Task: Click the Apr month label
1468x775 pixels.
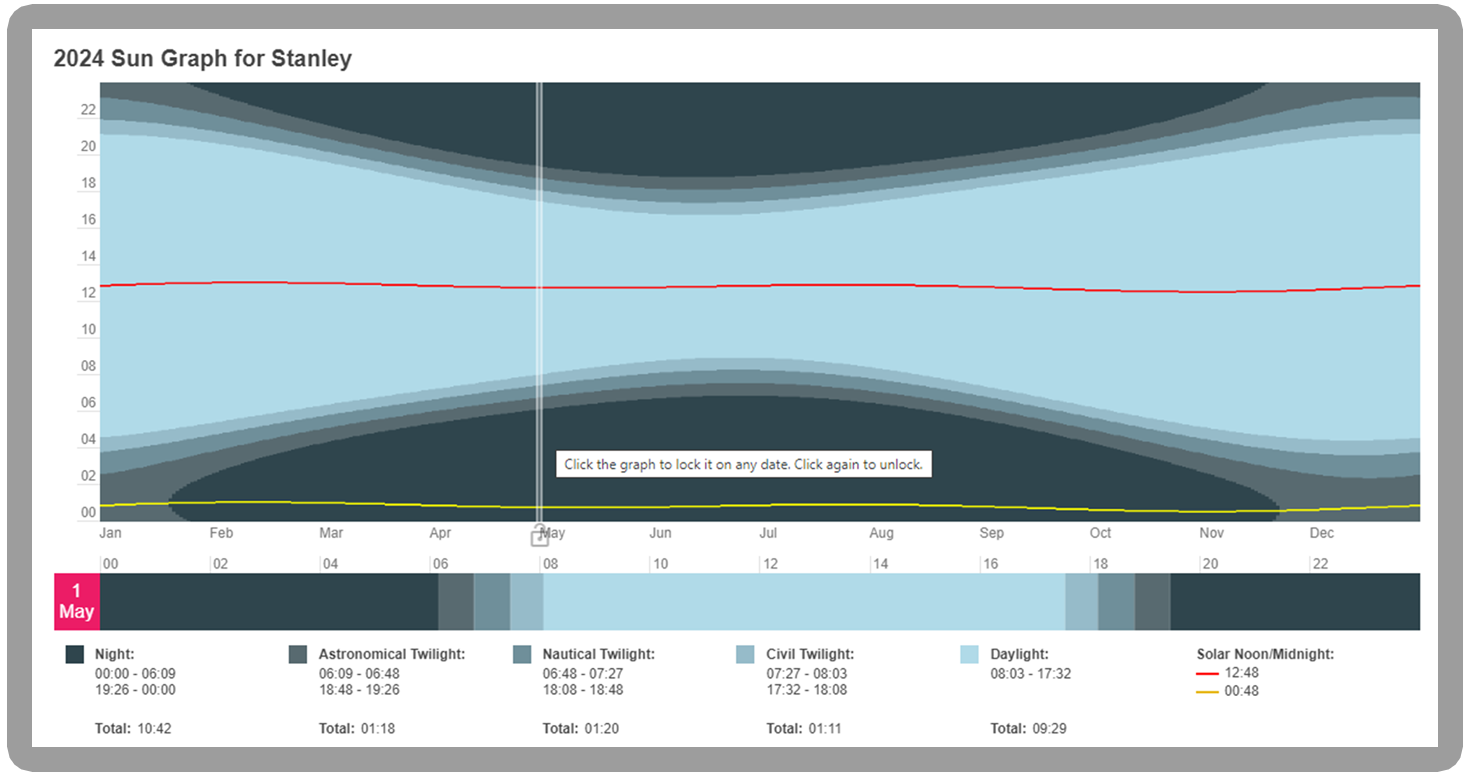Action: click(440, 534)
